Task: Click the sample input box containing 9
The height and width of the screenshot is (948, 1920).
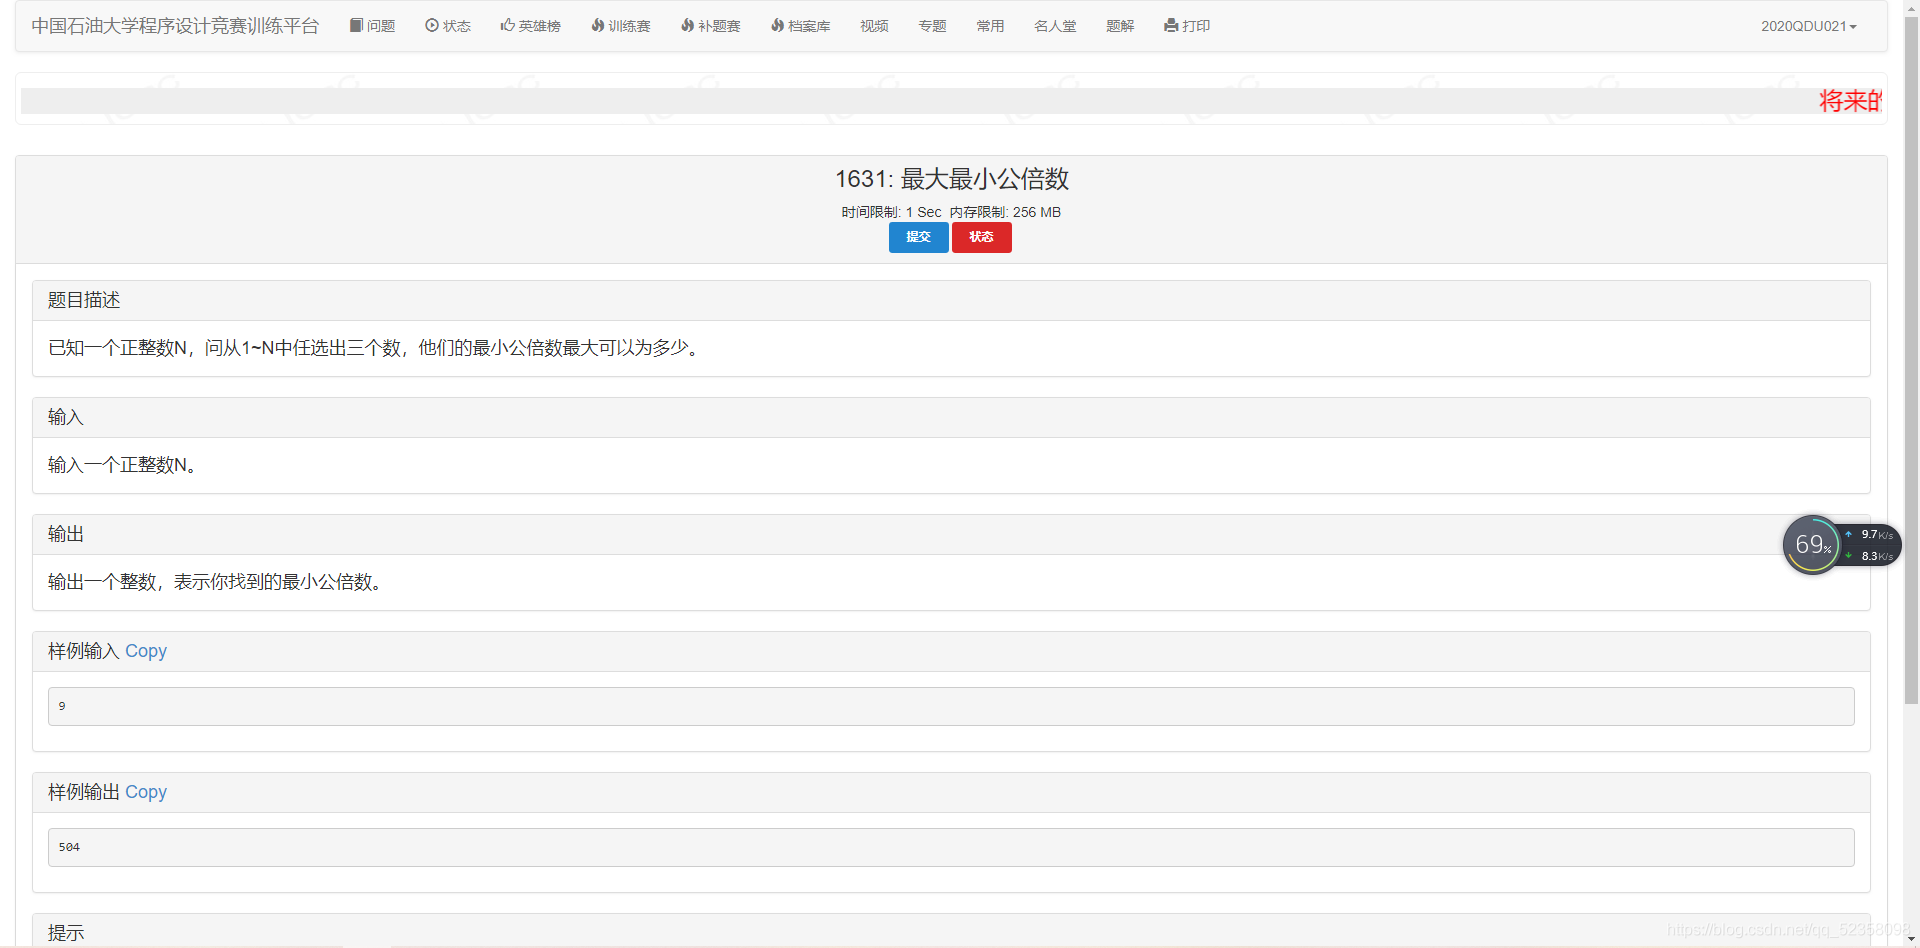Action: pyautogui.click(x=951, y=706)
